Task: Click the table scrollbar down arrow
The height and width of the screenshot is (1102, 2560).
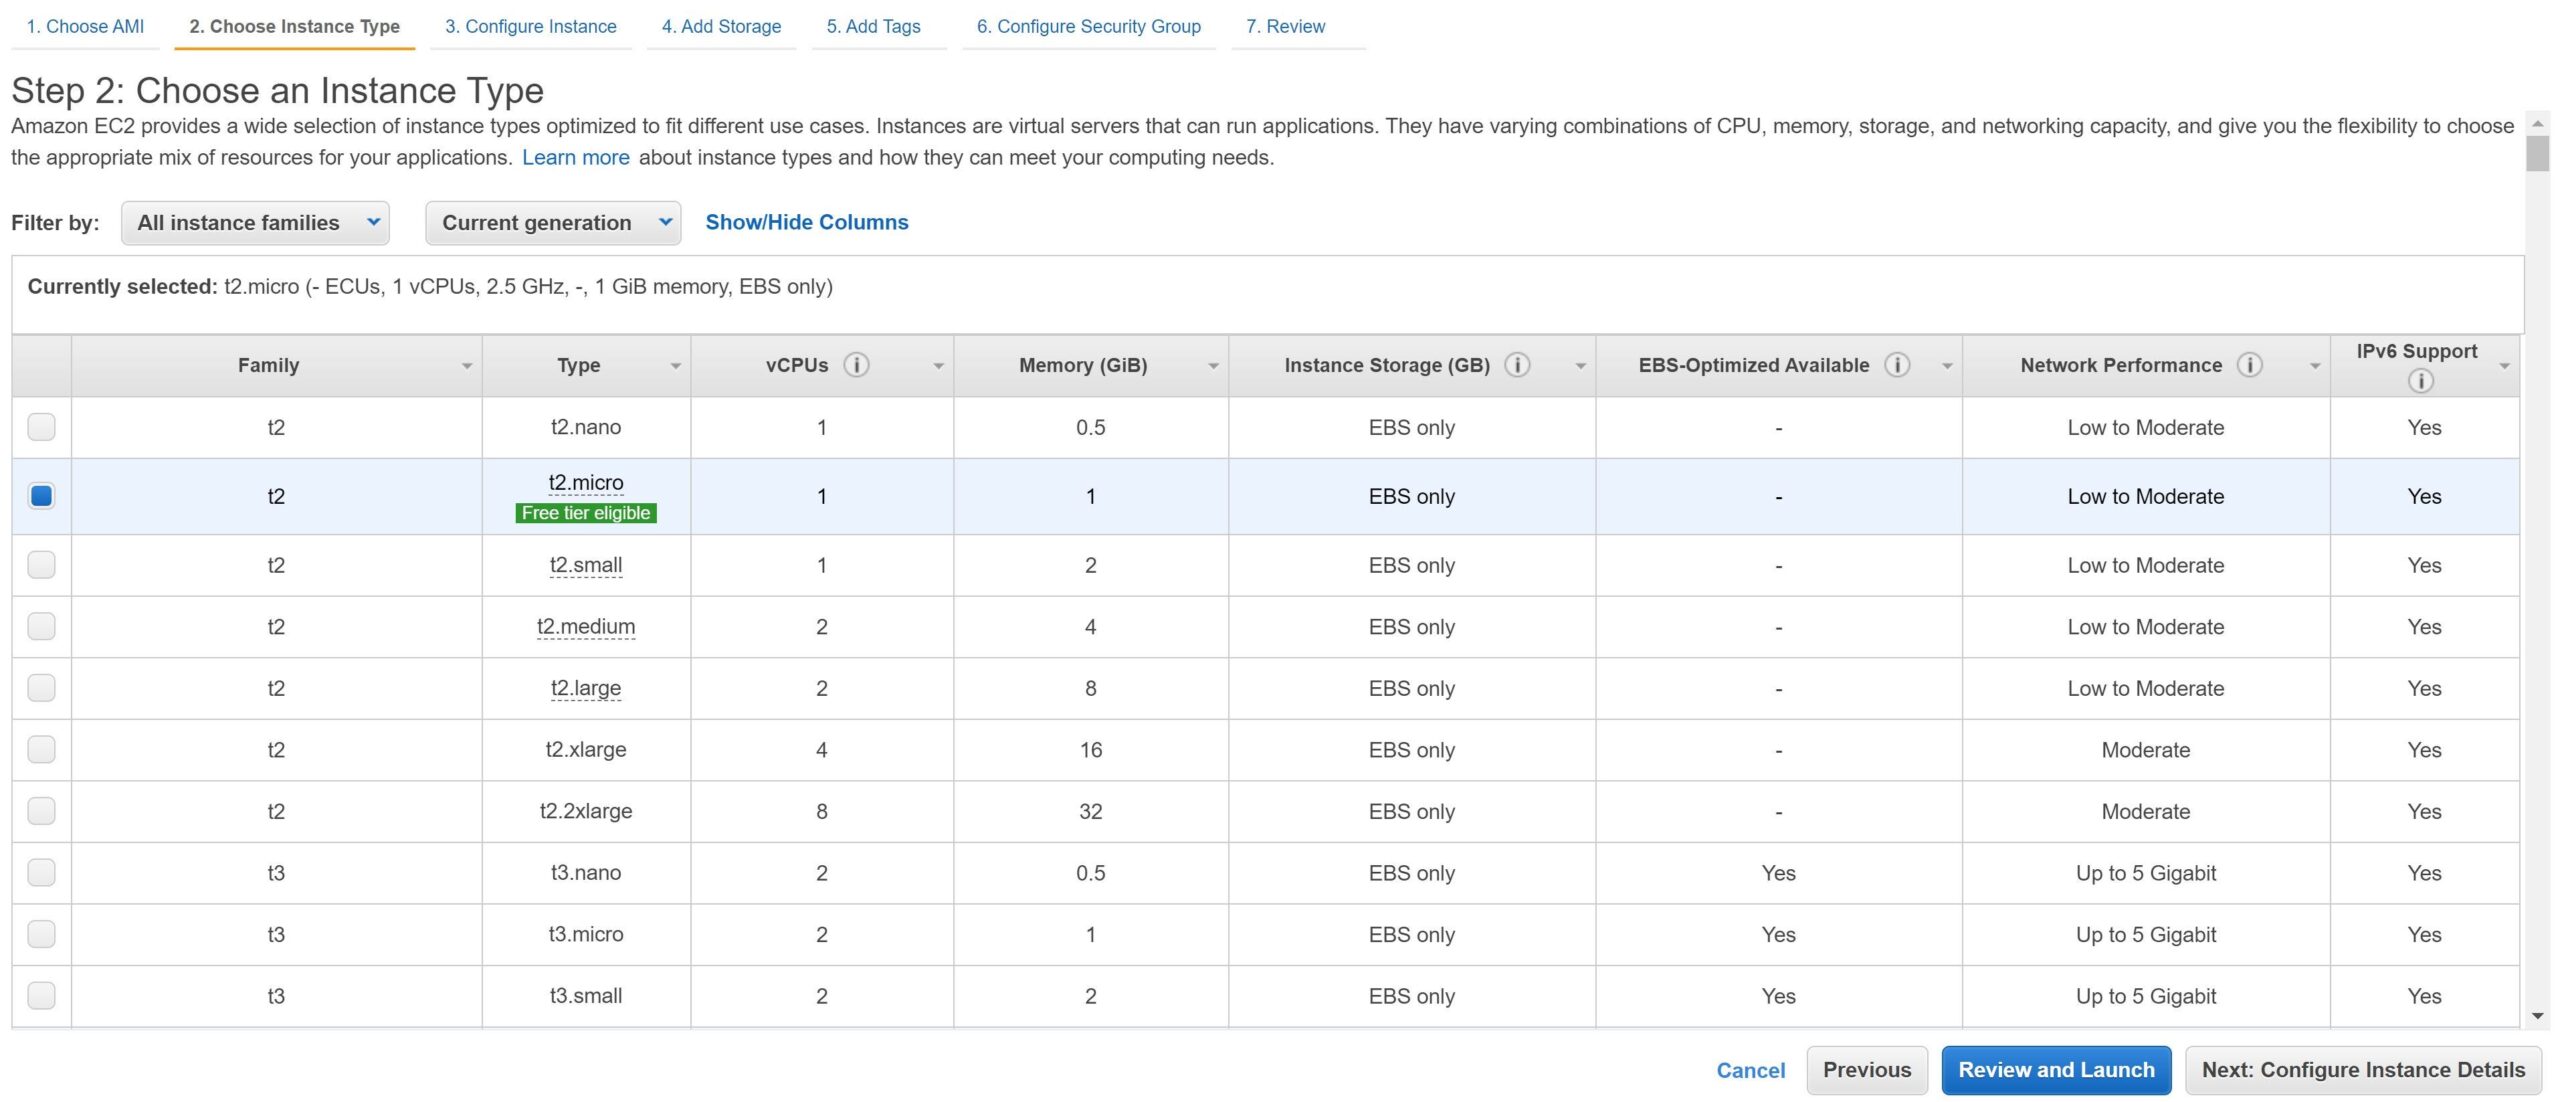Action: [x=2536, y=1016]
